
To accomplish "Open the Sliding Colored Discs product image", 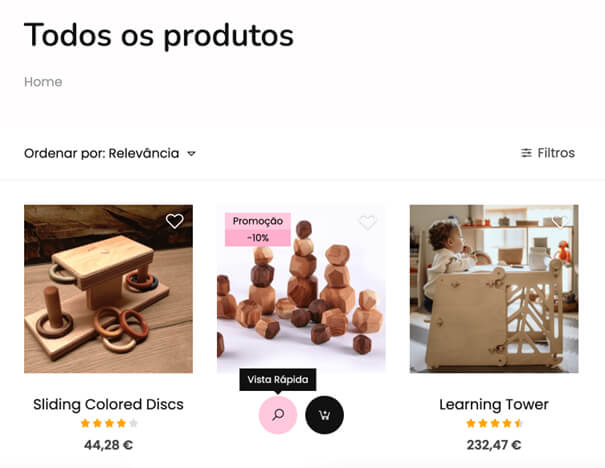I will coord(108,289).
